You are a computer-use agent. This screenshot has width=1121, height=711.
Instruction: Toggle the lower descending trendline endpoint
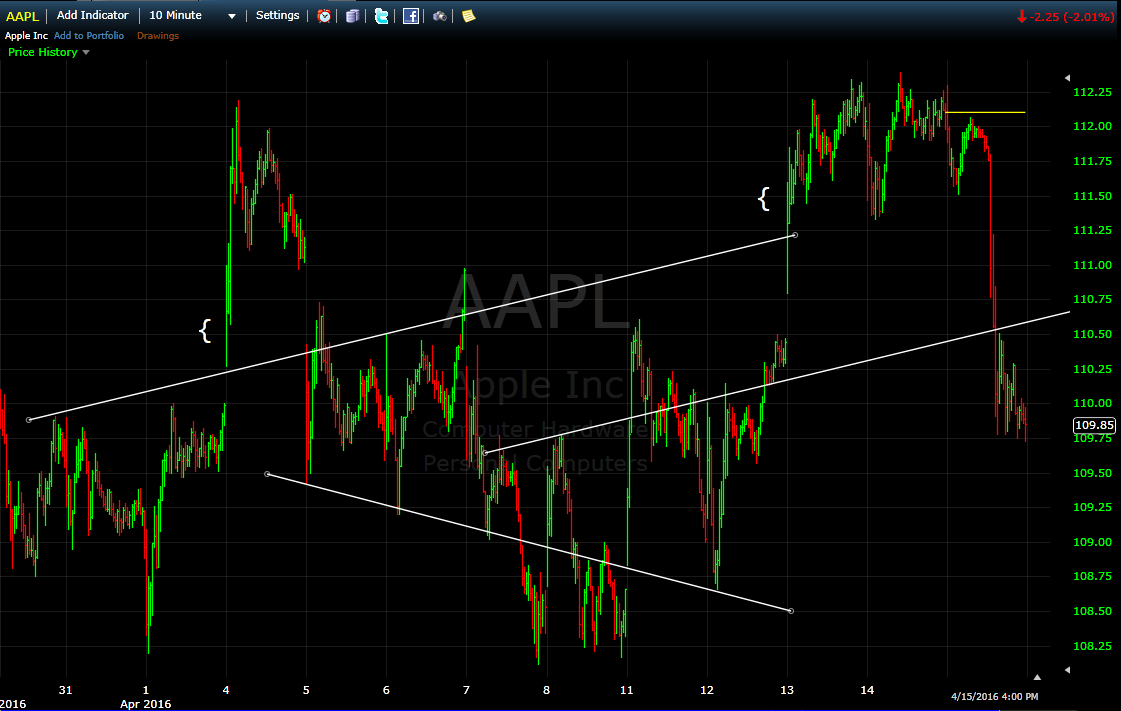pos(789,610)
